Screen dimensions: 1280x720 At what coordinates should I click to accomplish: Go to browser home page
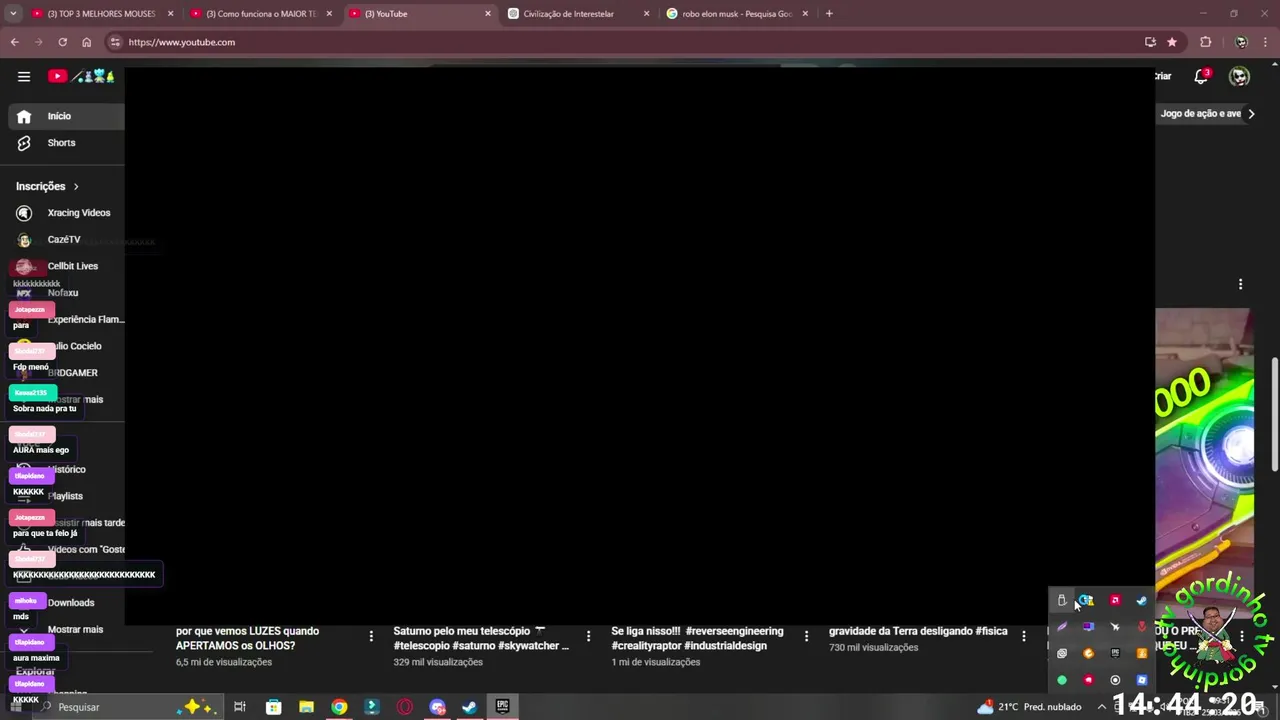point(87,42)
